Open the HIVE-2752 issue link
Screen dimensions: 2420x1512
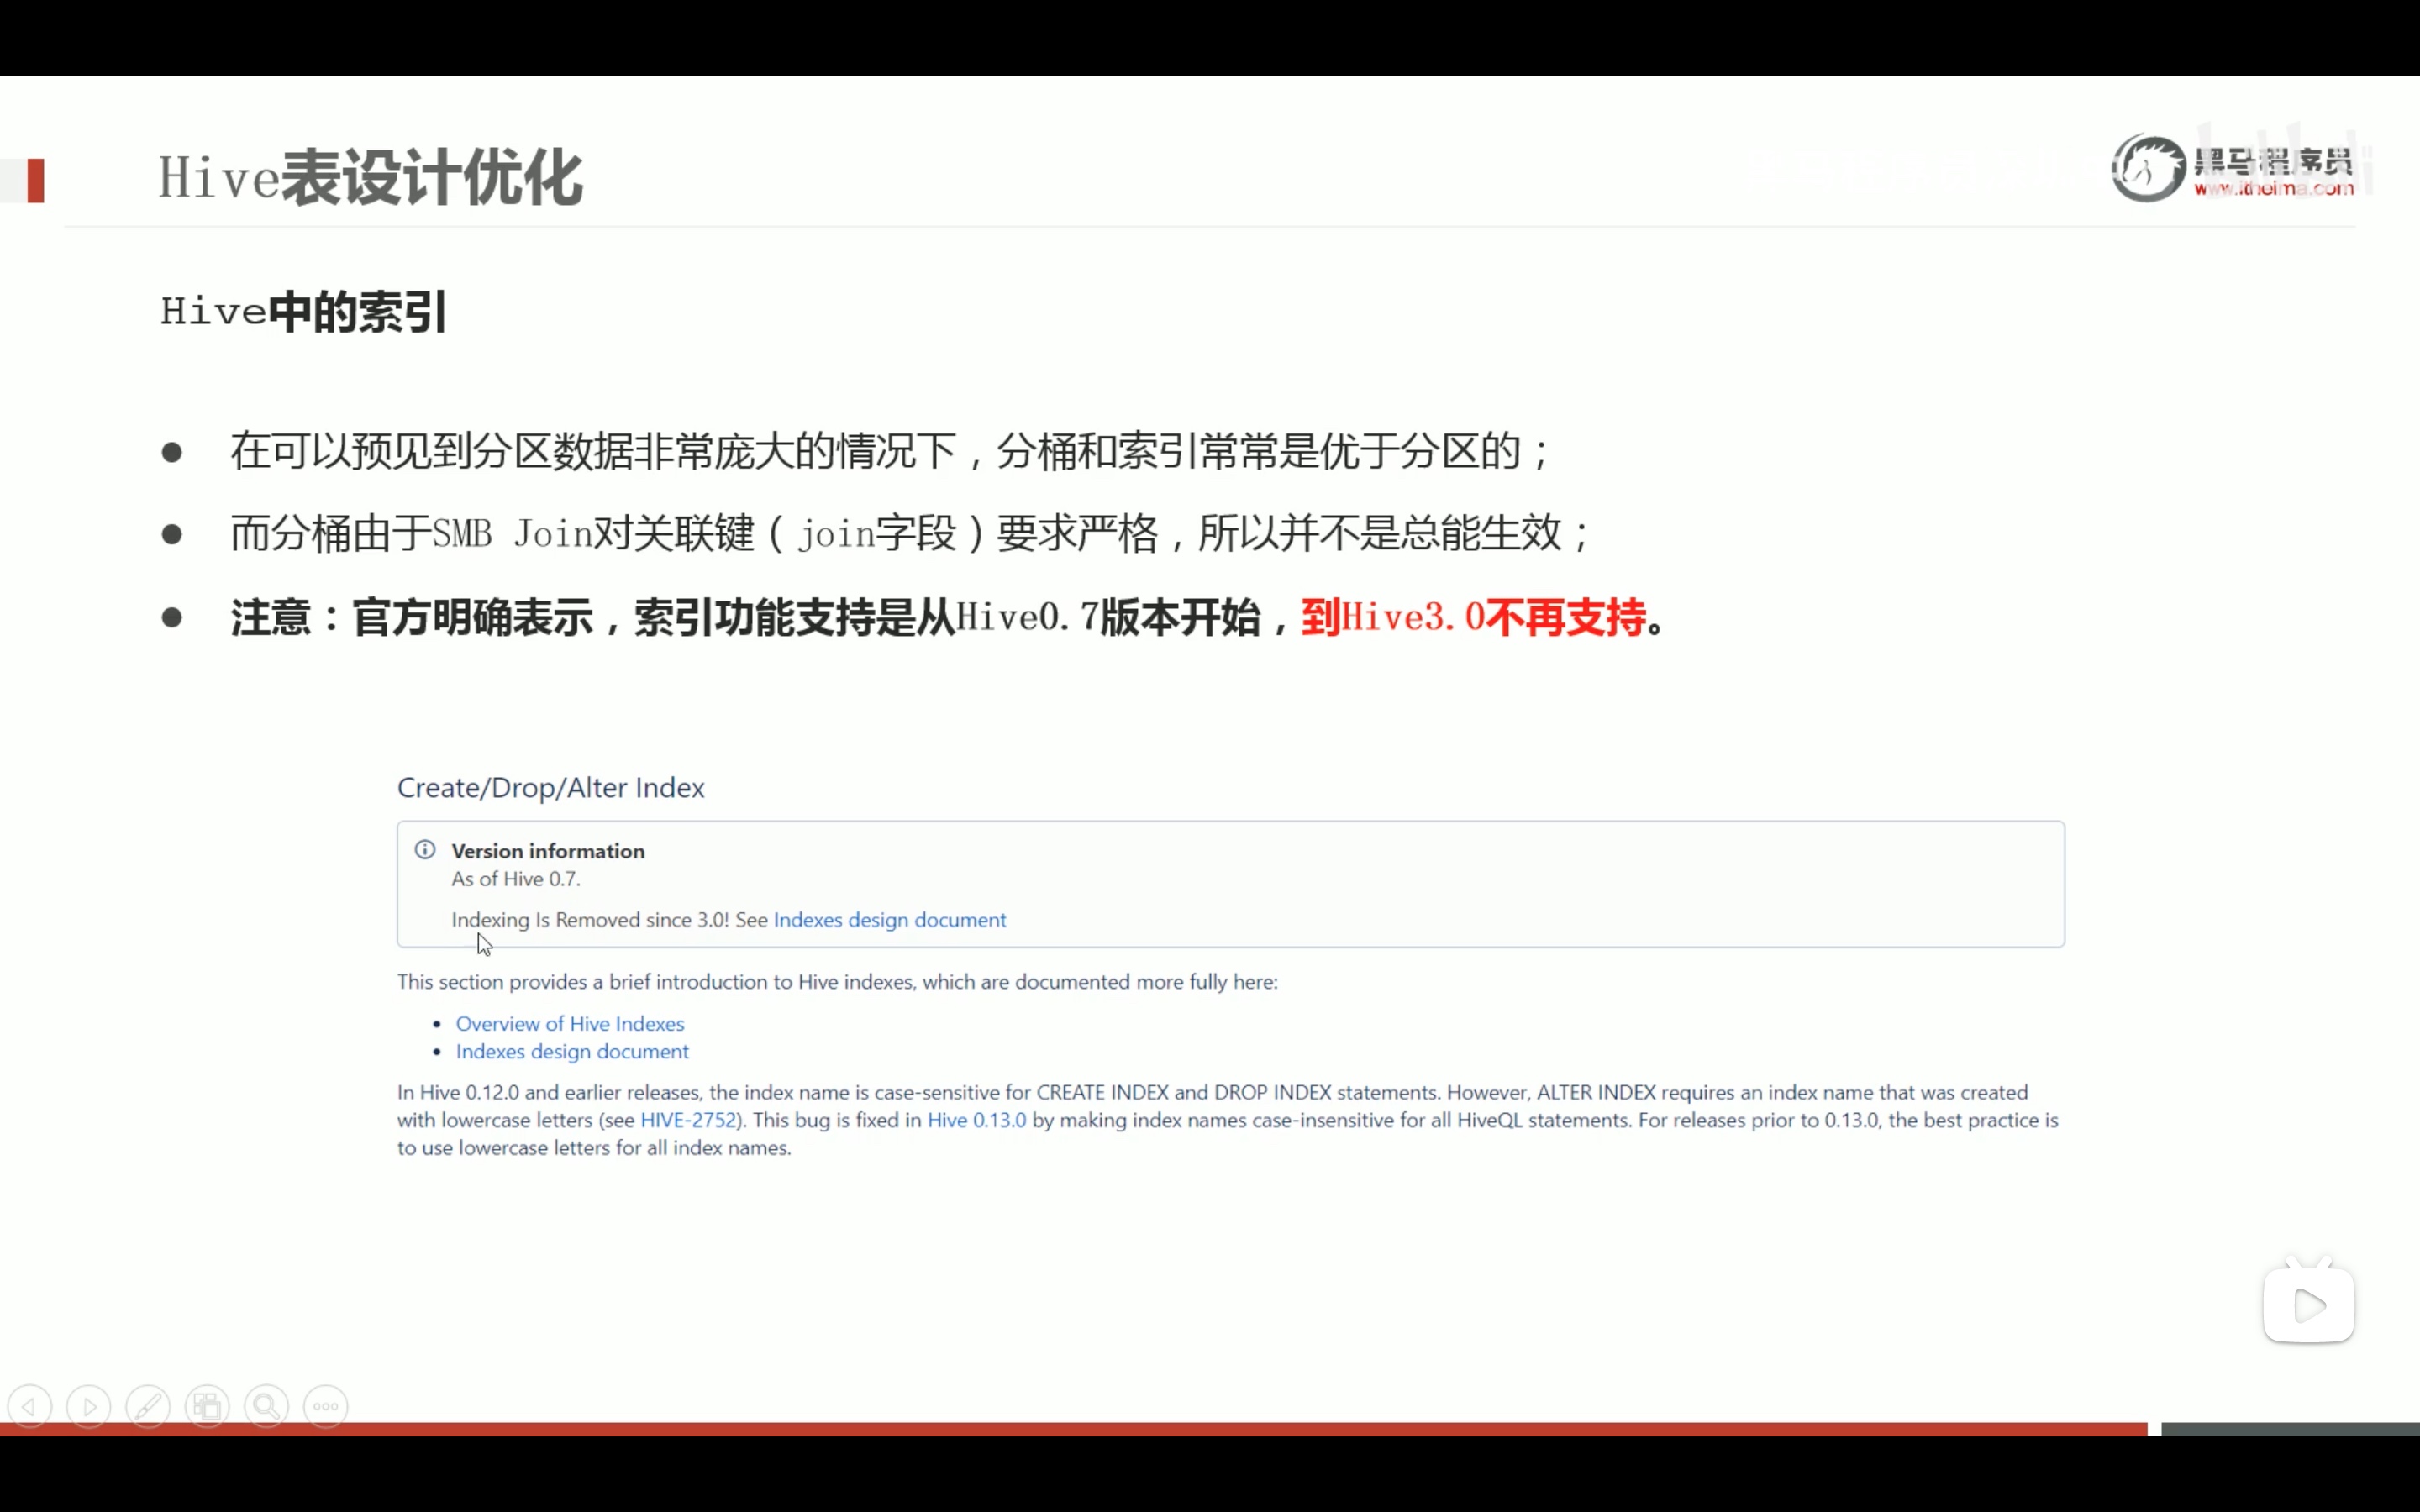pos(688,1121)
